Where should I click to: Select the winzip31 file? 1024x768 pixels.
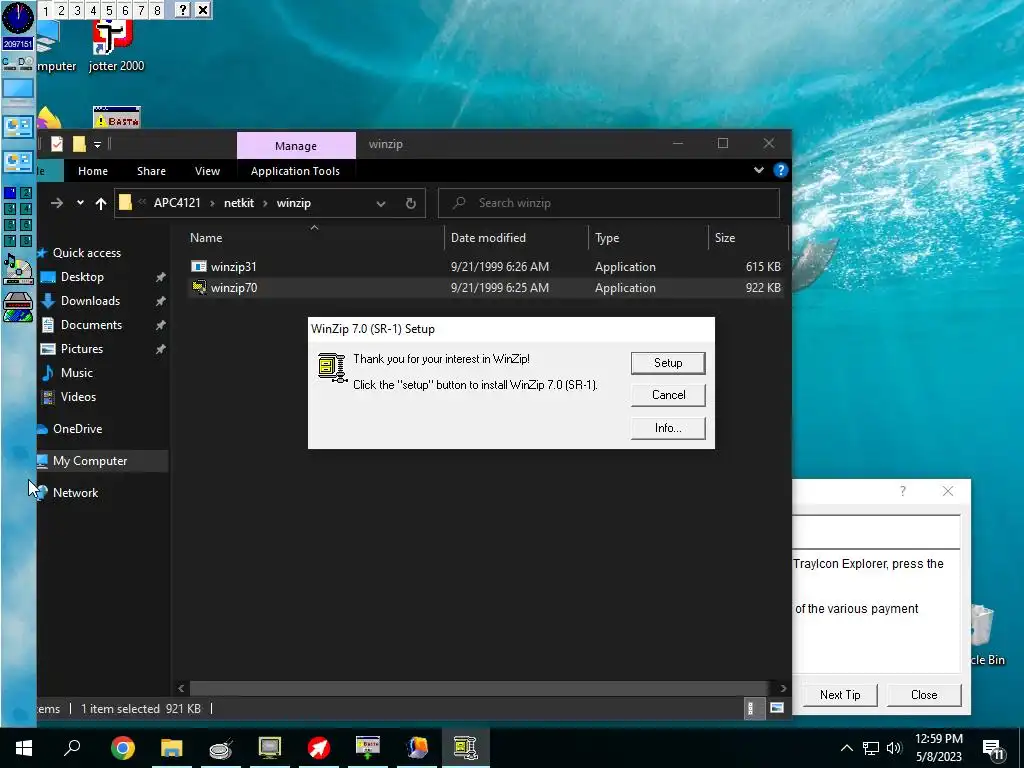[233, 266]
